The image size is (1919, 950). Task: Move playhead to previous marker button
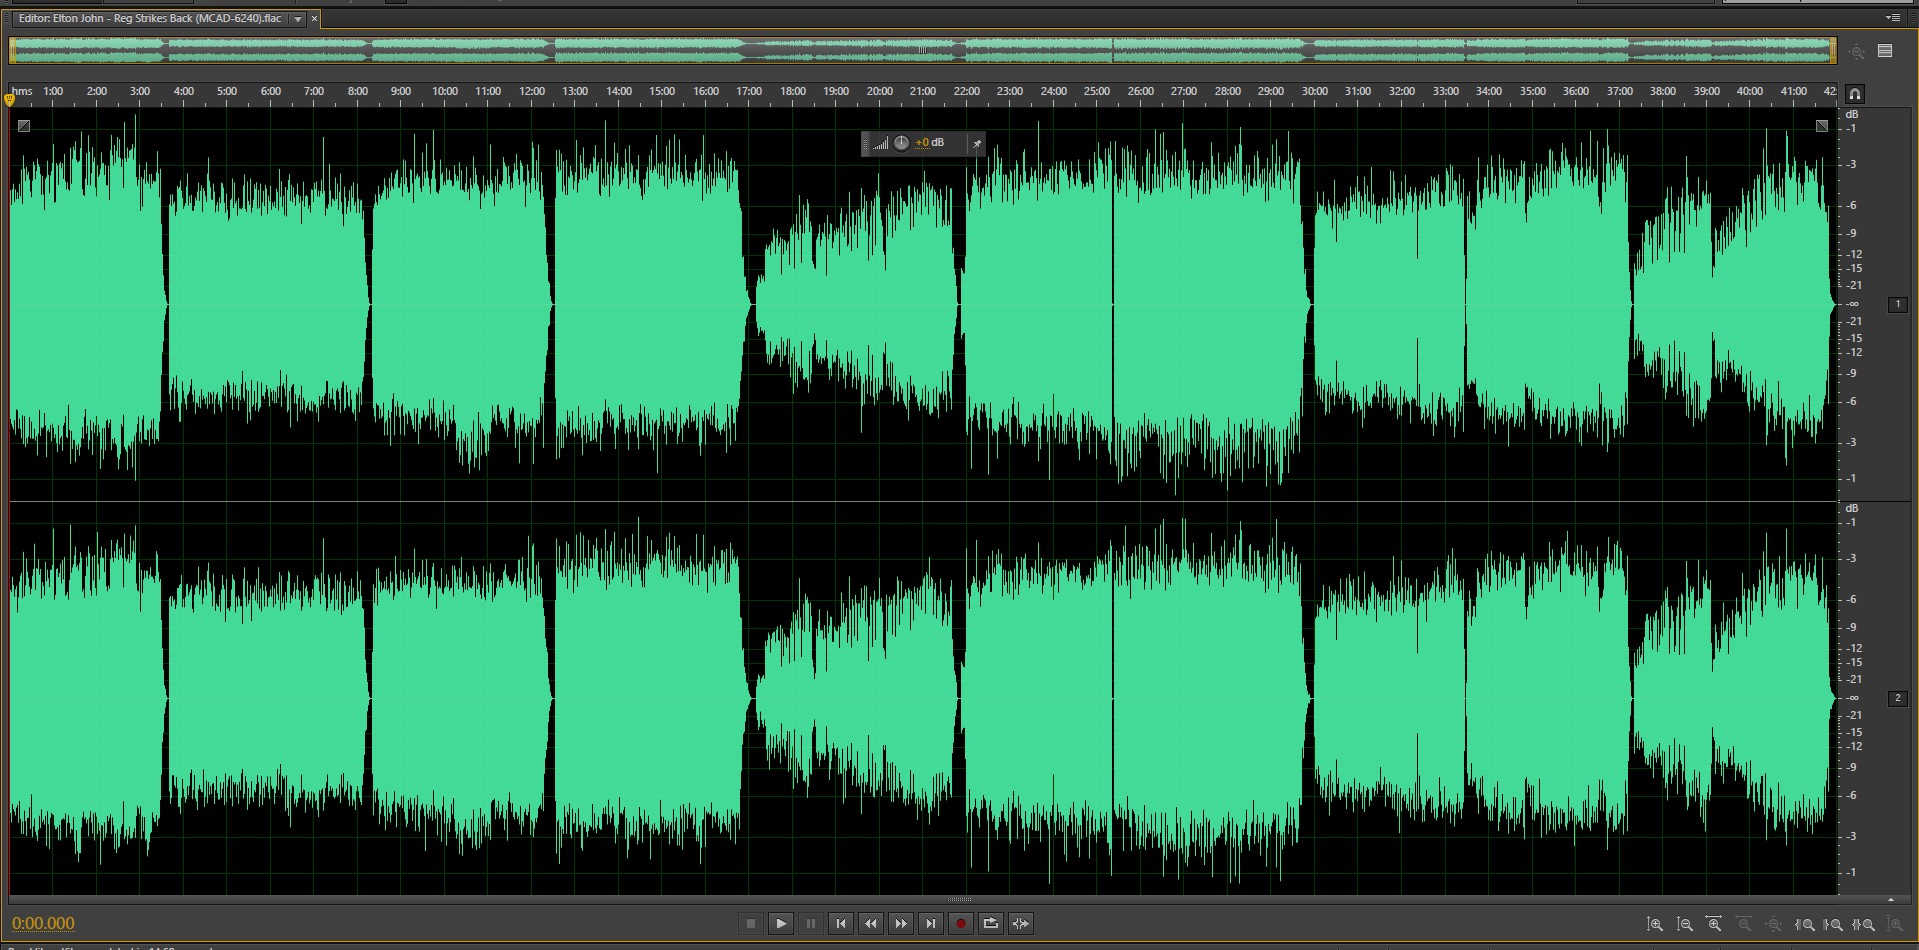click(x=840, y=923)
